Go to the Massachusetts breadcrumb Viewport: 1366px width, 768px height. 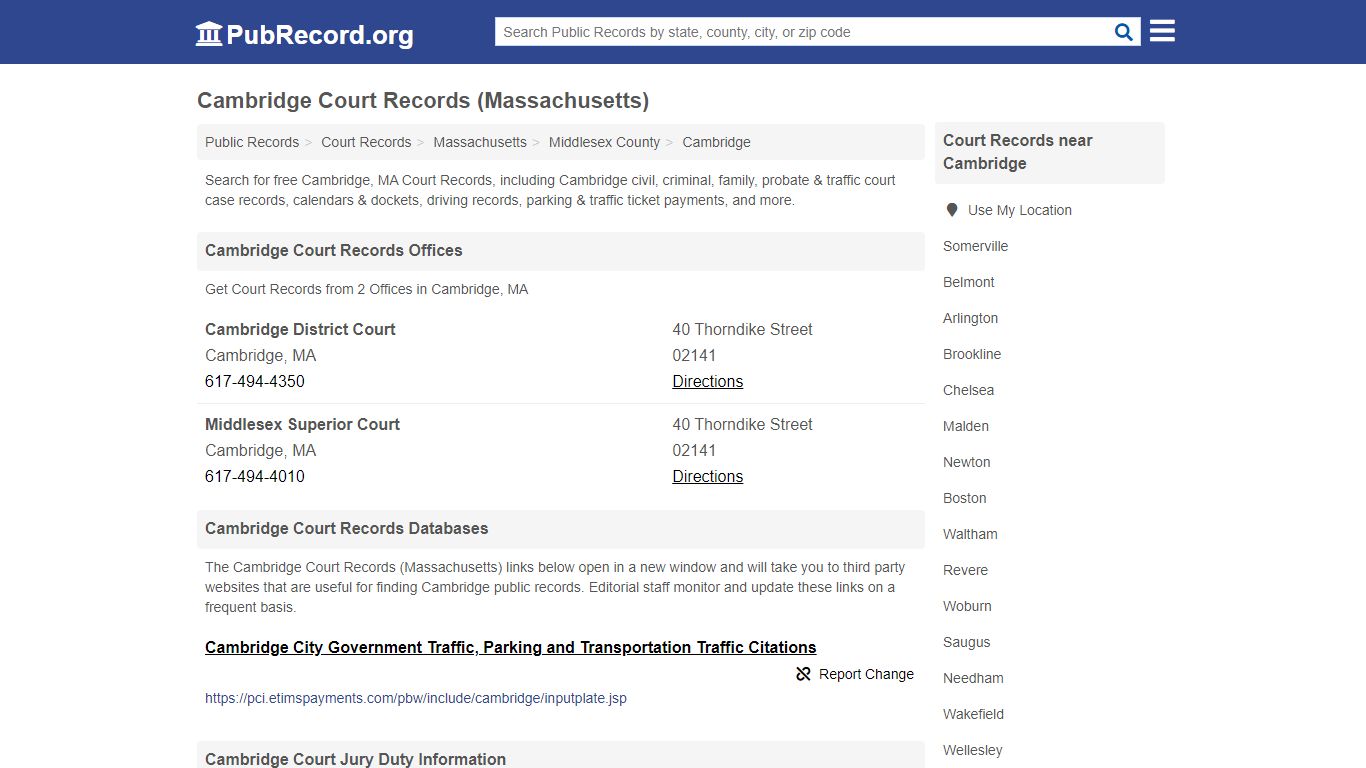click(480, 142)
